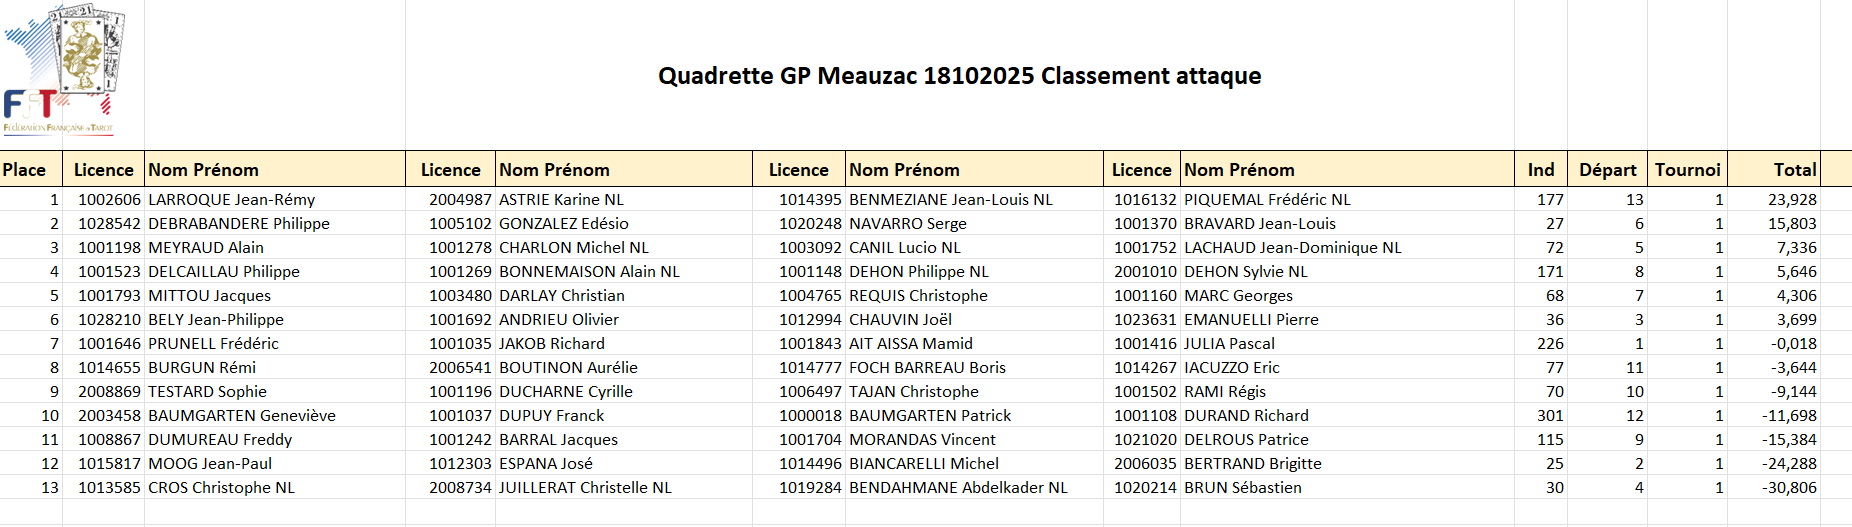Screen dimensions: 1852x527
Task: Select the Ind column header
Action: click(1540, 170)
